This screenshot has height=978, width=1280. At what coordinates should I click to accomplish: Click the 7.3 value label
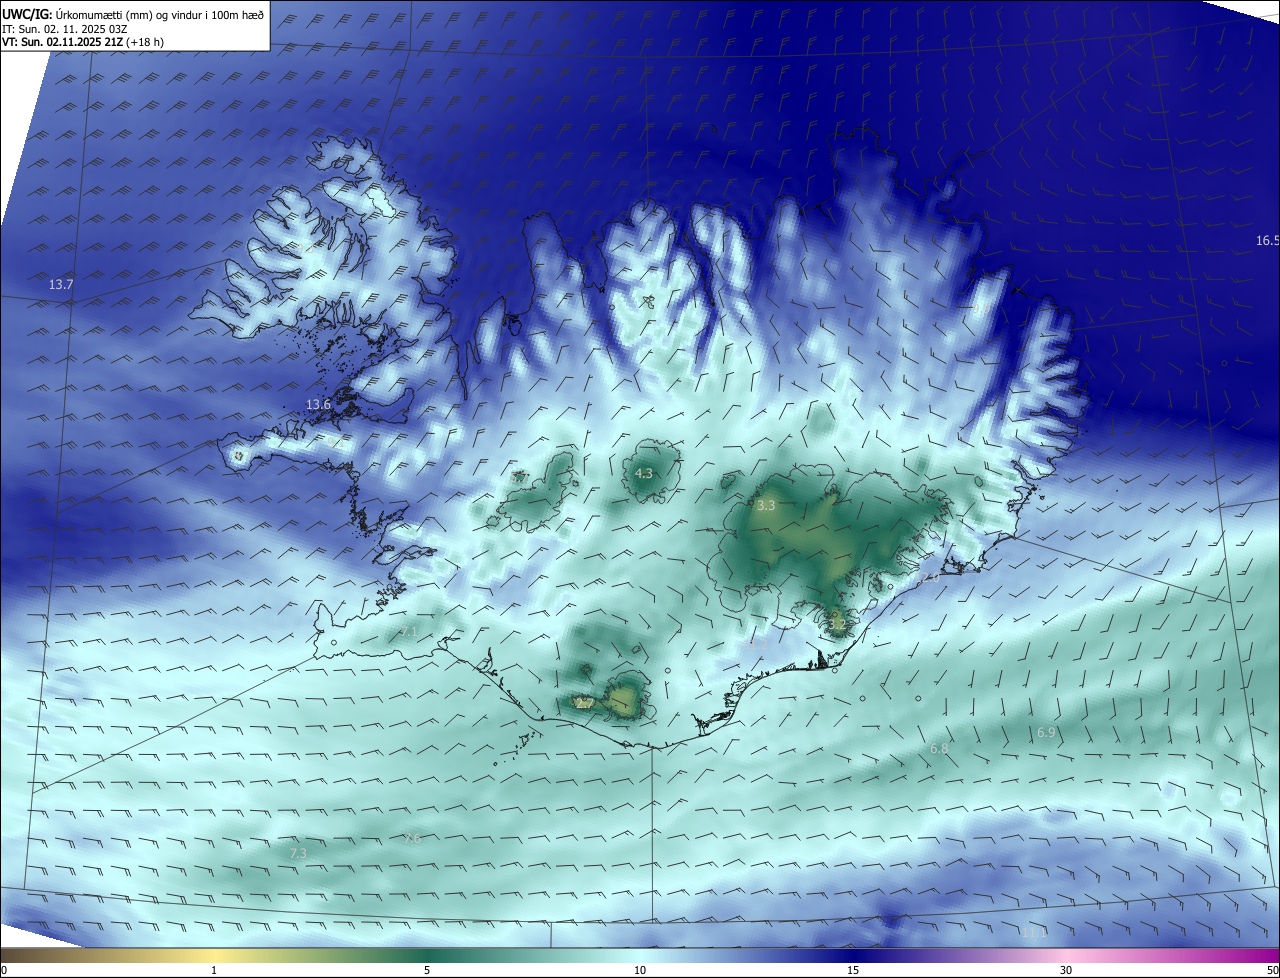coord(298,854)
